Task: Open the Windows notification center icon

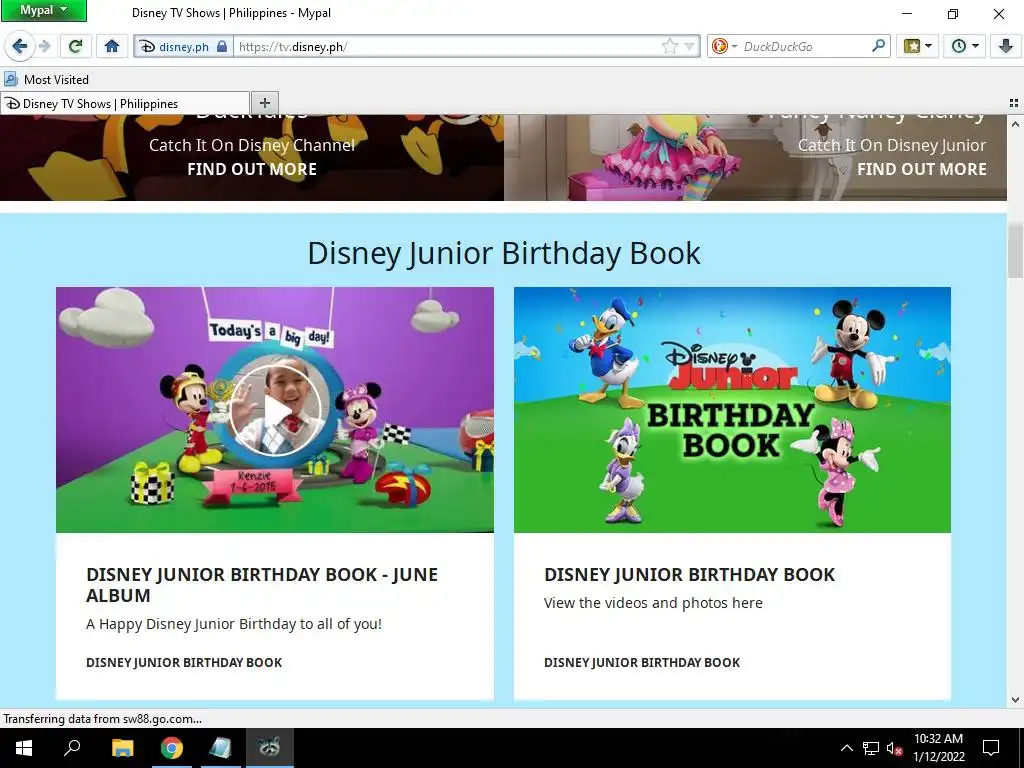Action: click(991, 748)
